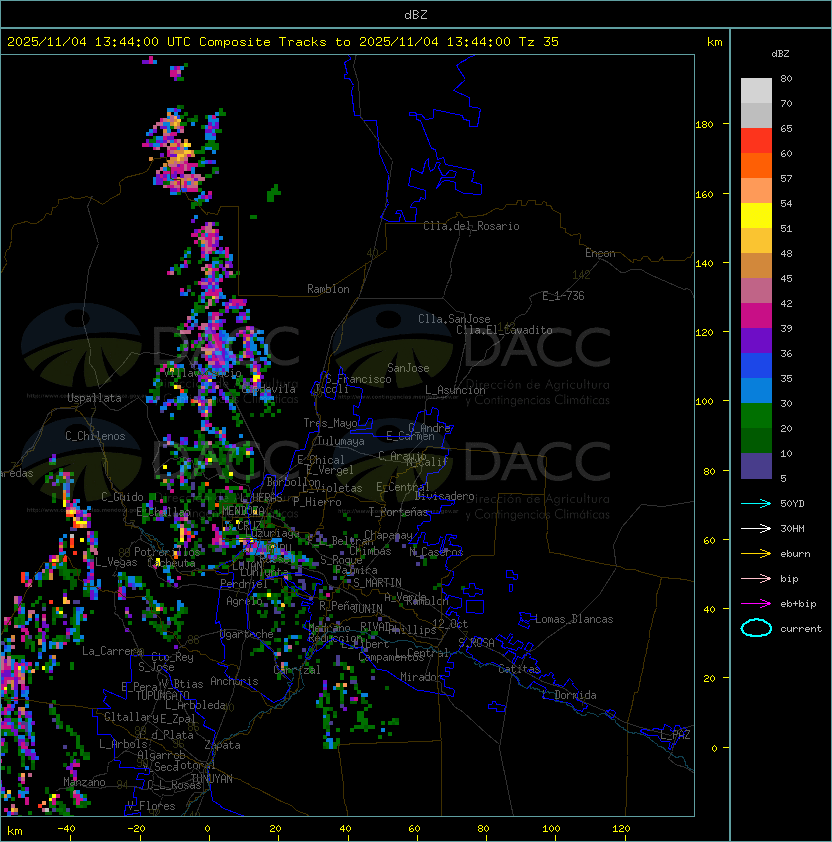Click the Divisadero map label
The width and height of the screenshot is (832, 842).
click(444, 496)
